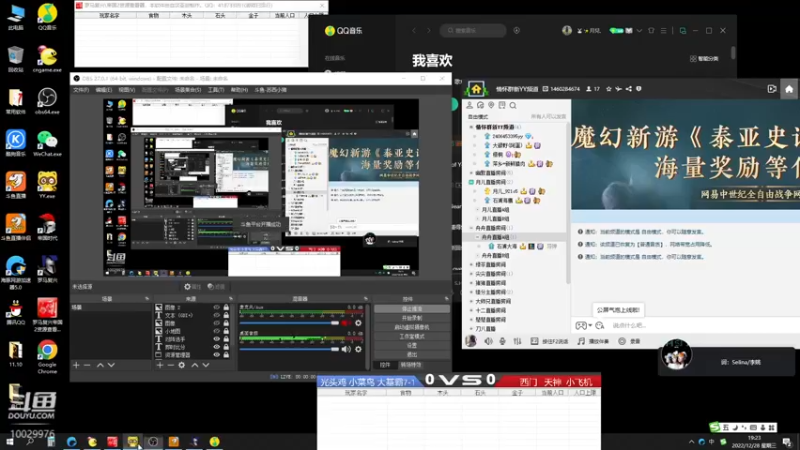Click YY speaker volume icon at bottom
Screen dimensions: 800x450
click(x=488, y=341)
